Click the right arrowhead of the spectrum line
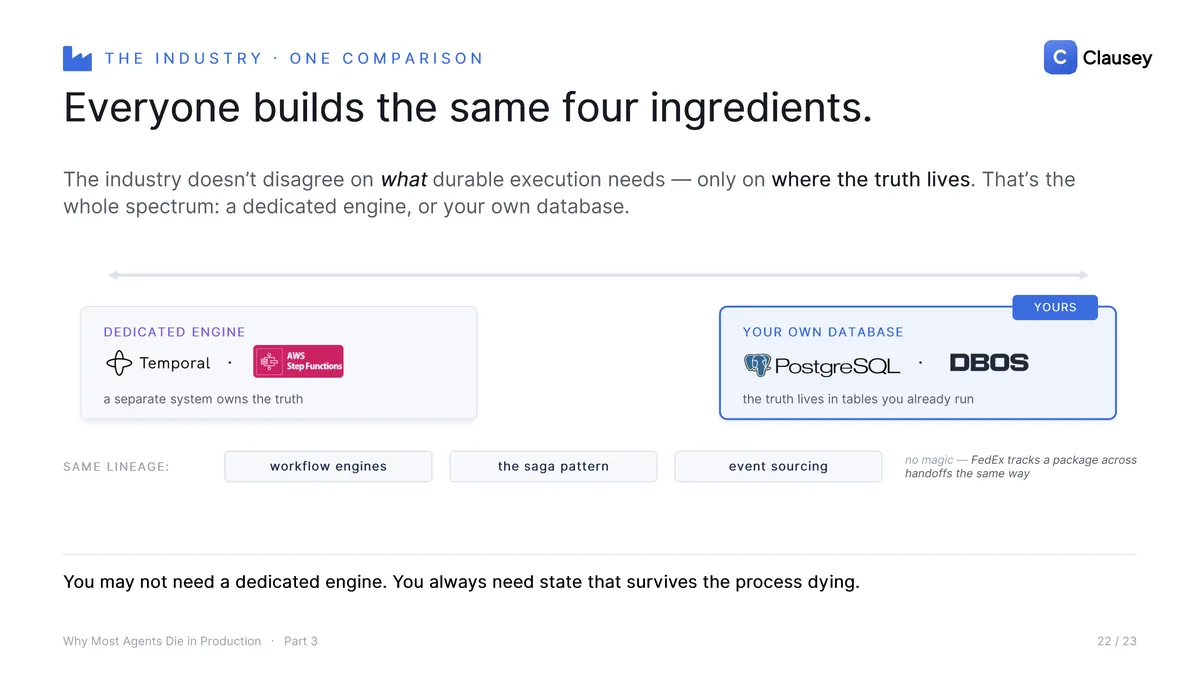Screen dimensions: 1200x675 click(1084, 274)
